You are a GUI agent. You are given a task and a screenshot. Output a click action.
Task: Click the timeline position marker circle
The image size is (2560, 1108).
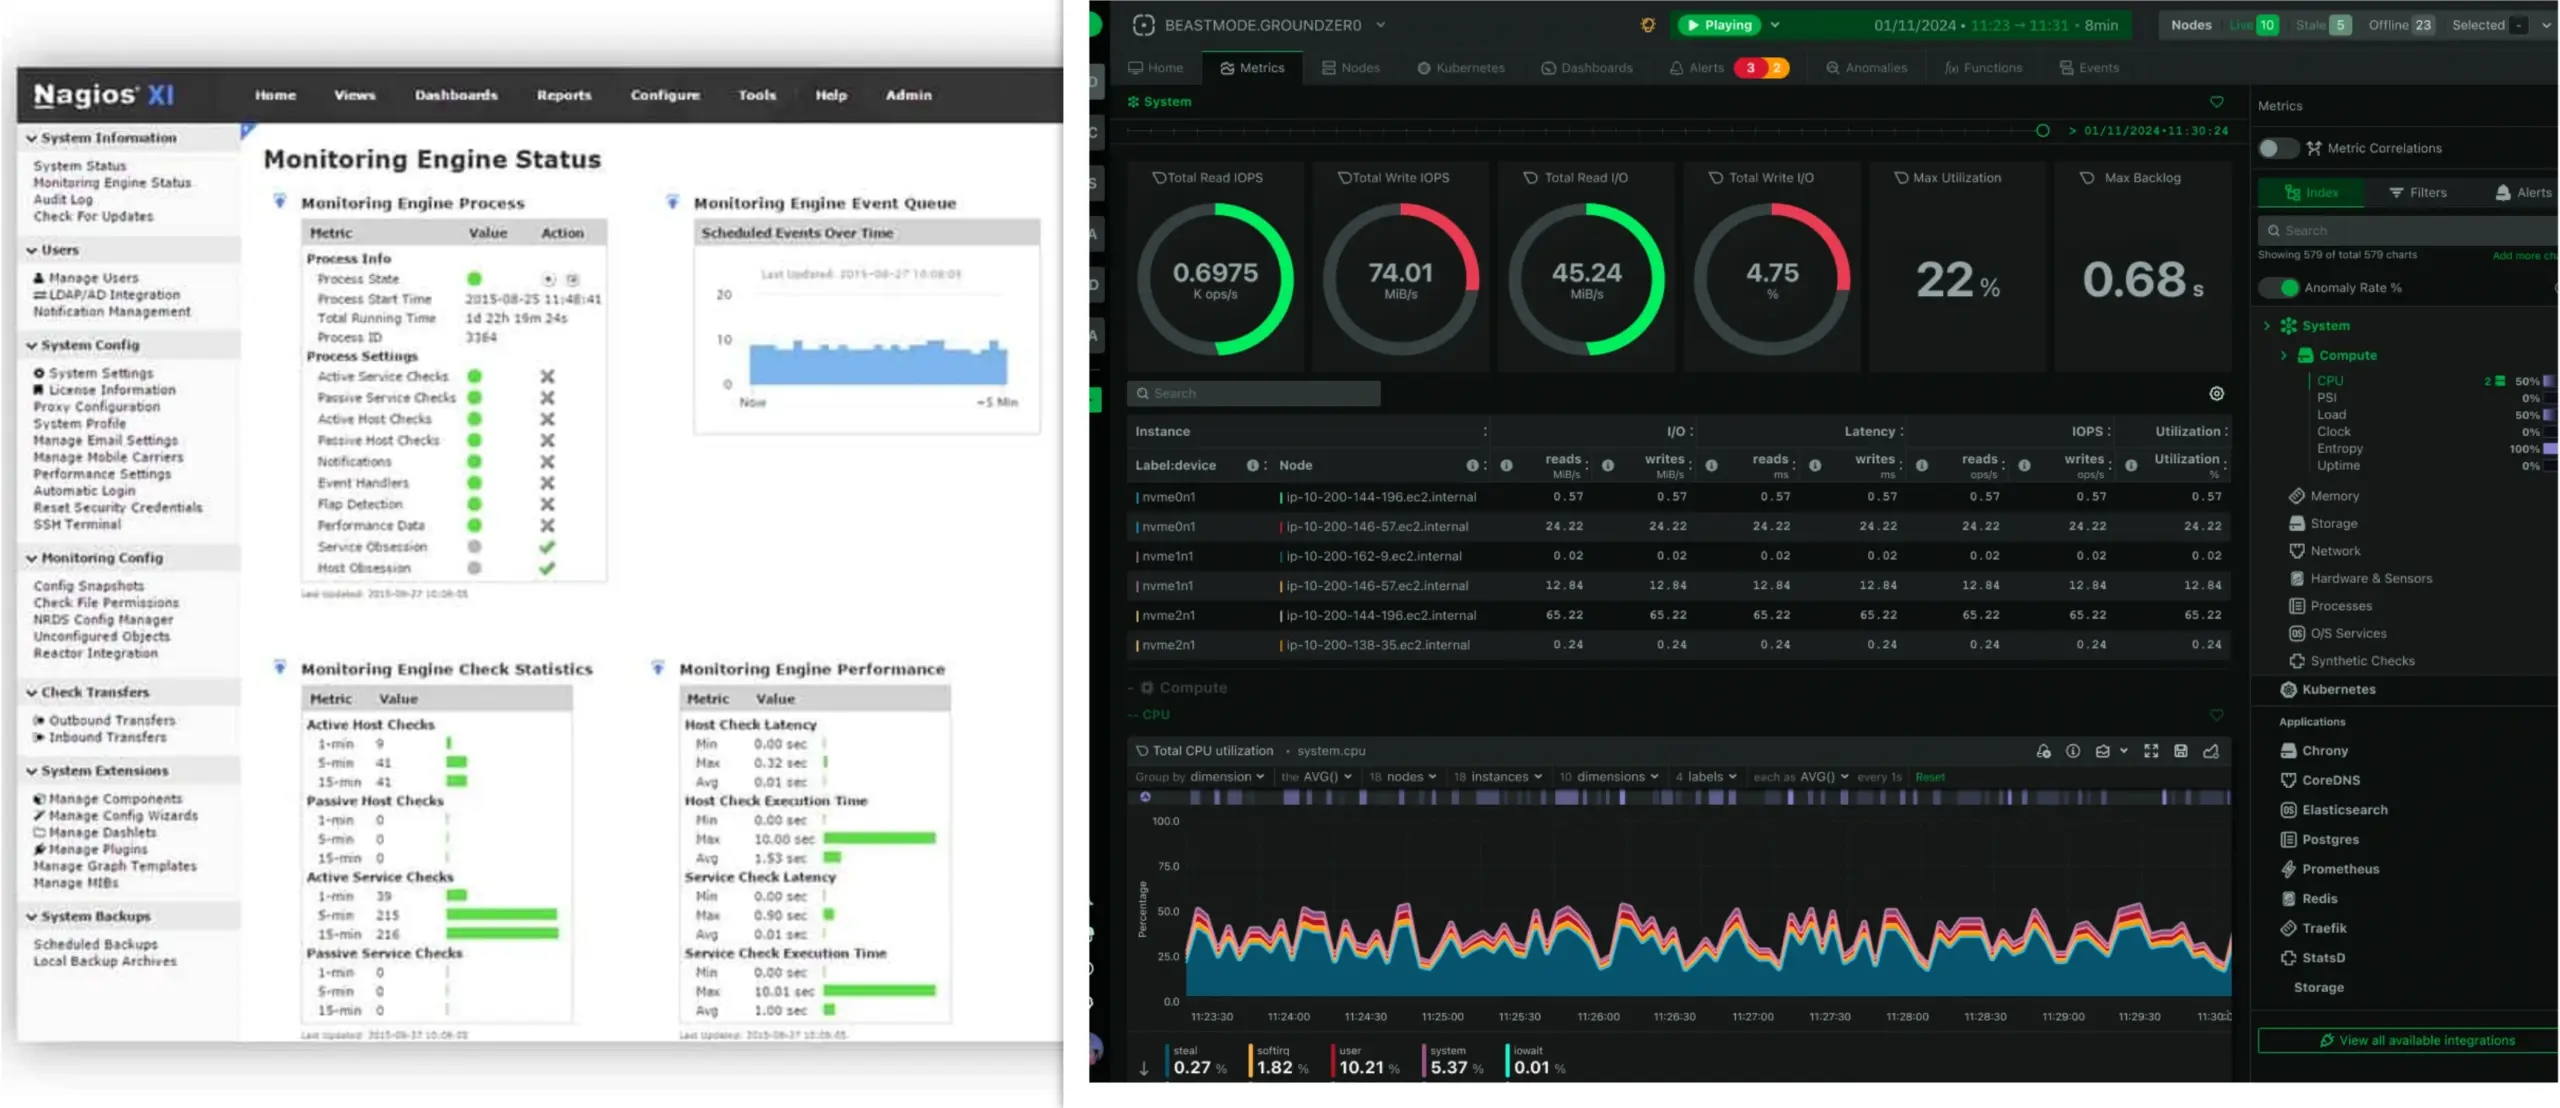(x=2042, y=131)
